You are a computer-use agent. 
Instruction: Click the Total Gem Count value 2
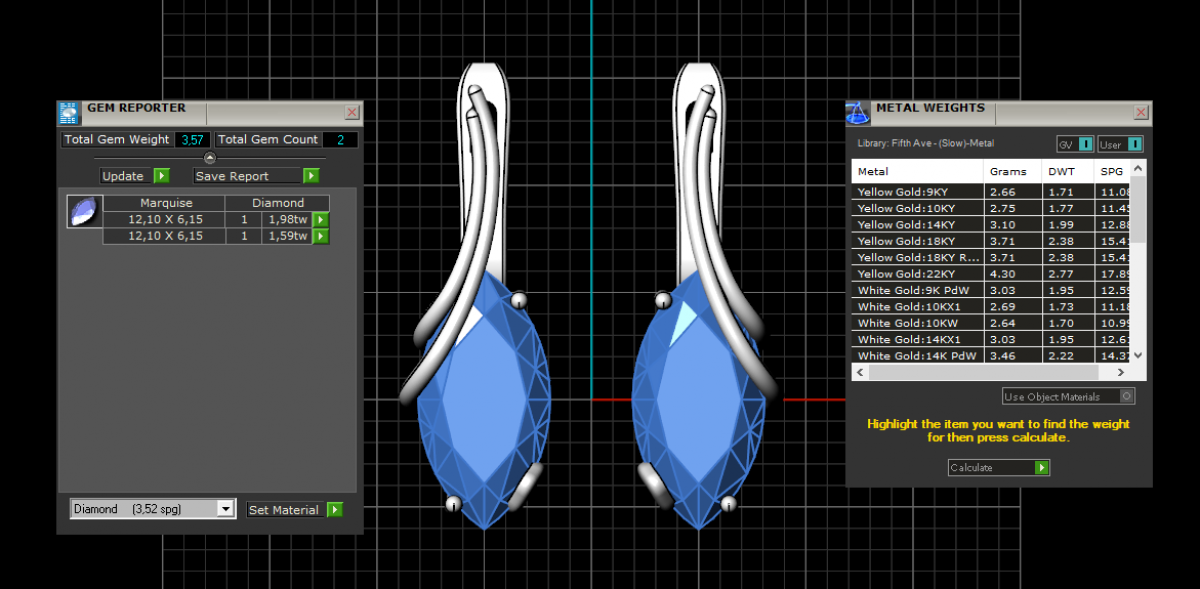[x=340, y=140]
